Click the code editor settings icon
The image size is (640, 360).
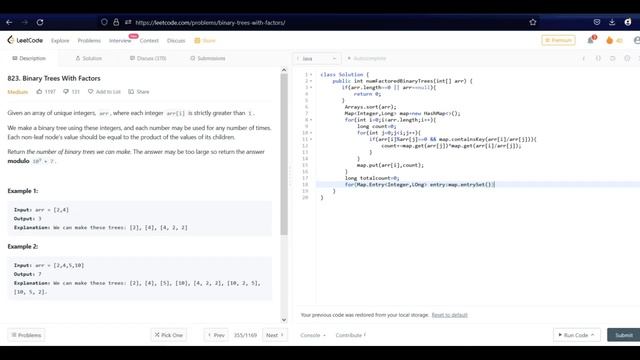[627, 58]
